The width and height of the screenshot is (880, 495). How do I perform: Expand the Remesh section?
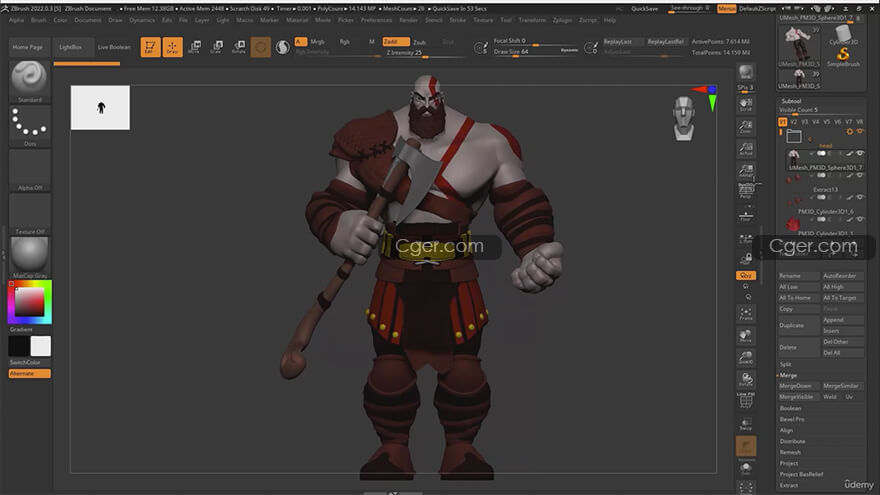pyautogui.click(x=790, y=452)
